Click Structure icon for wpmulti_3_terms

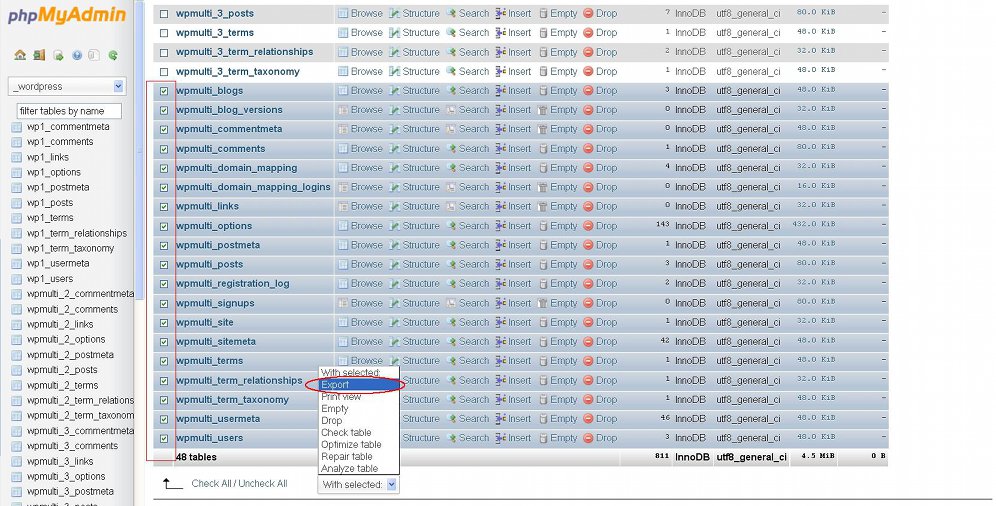[394, 32]
